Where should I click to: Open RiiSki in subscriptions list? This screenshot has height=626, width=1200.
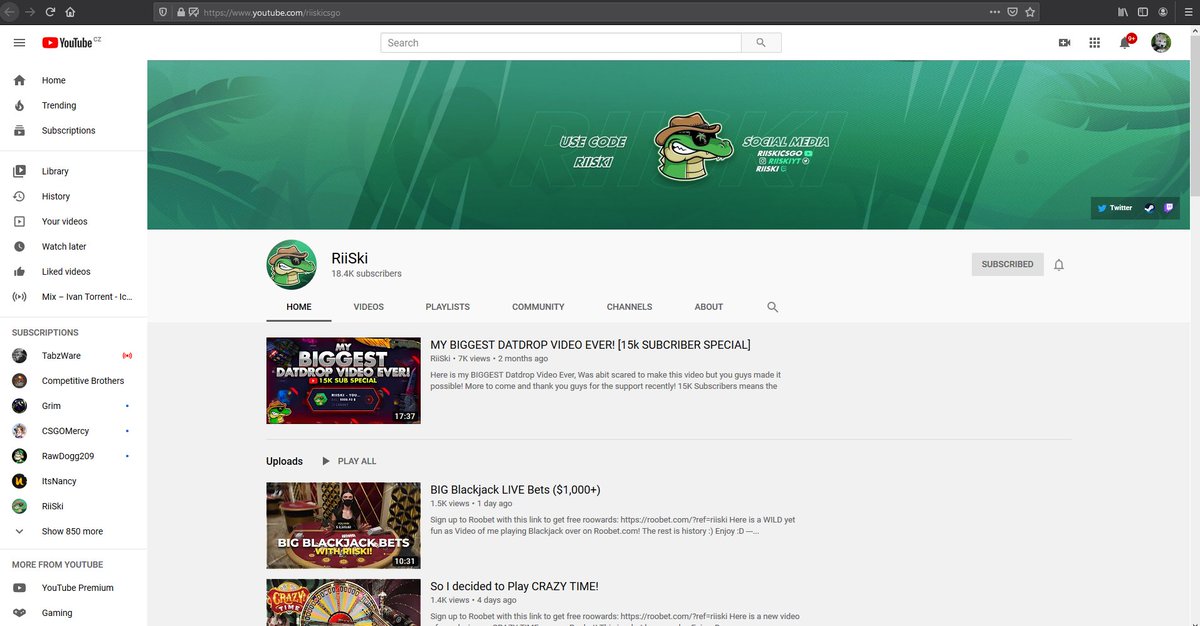click(x=73, y=506)
